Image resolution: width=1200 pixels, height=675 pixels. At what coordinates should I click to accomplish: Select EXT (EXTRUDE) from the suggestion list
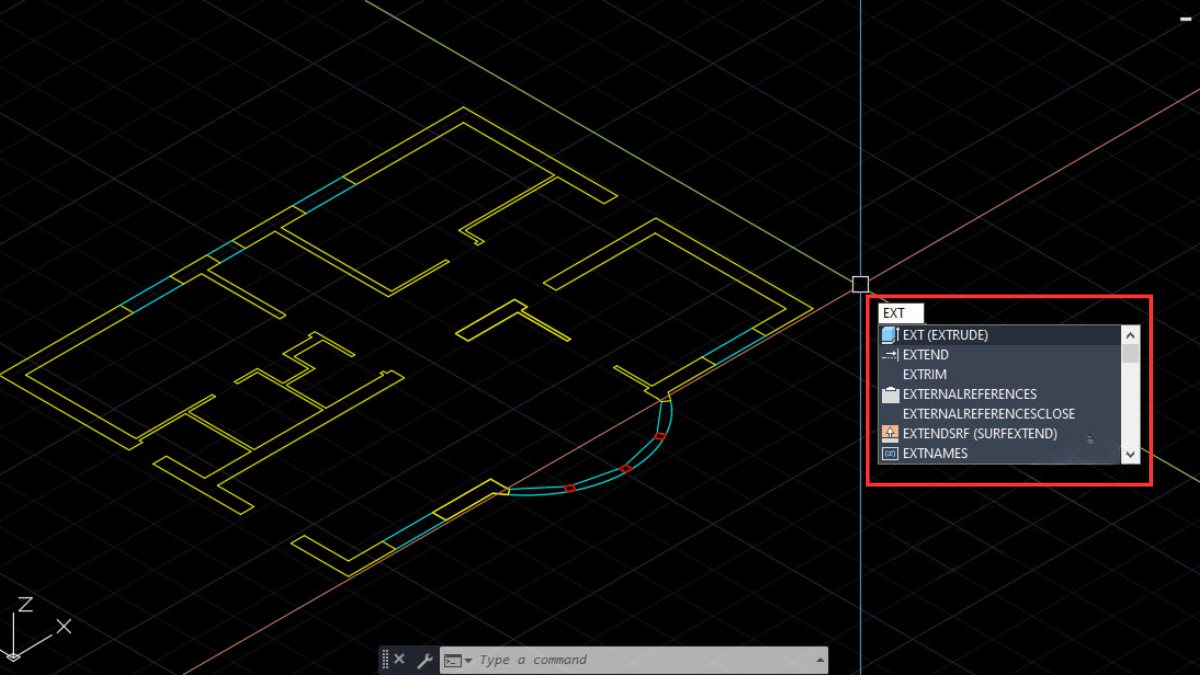1000,335
